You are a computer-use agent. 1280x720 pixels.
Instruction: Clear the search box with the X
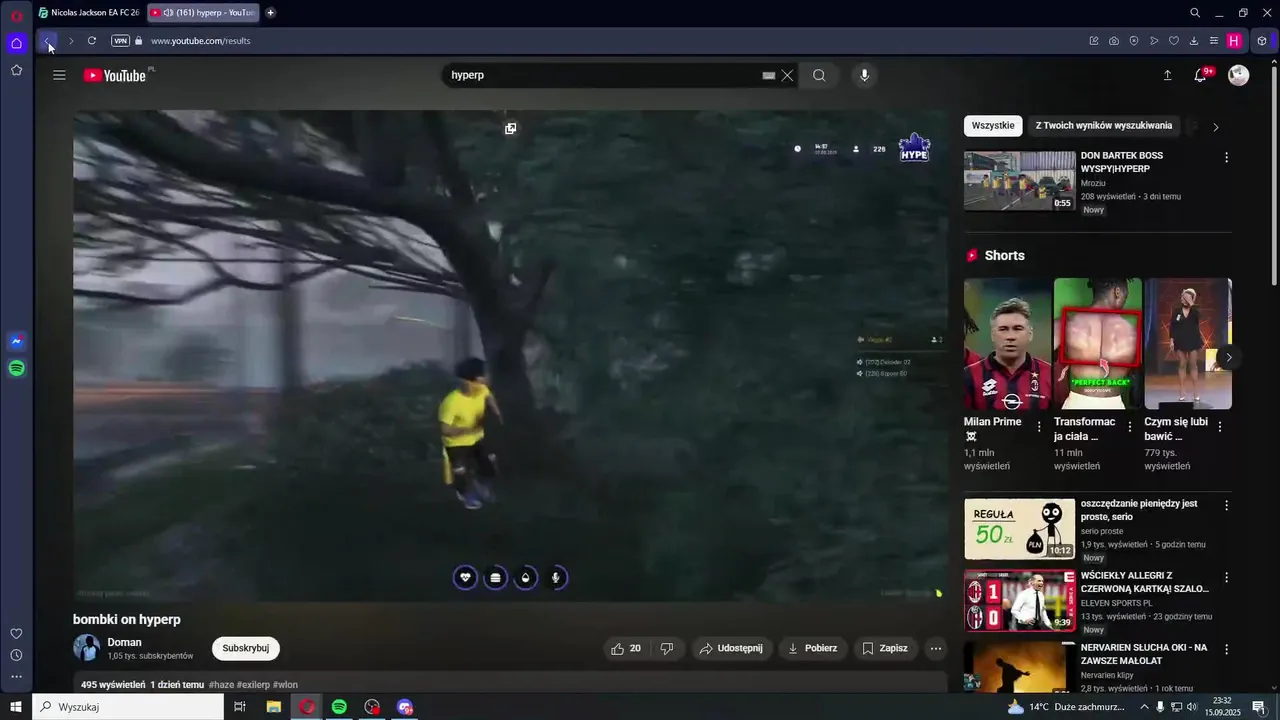click(787, 75)
